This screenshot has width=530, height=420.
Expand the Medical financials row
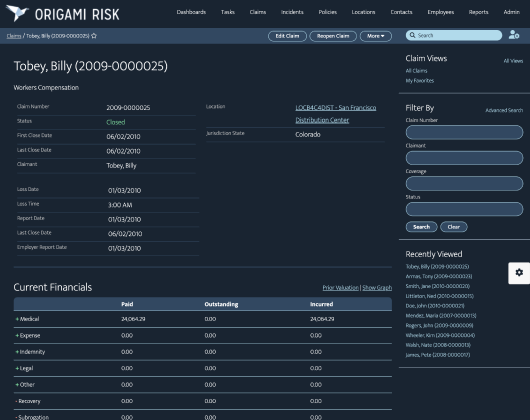(x=17, y=319)
